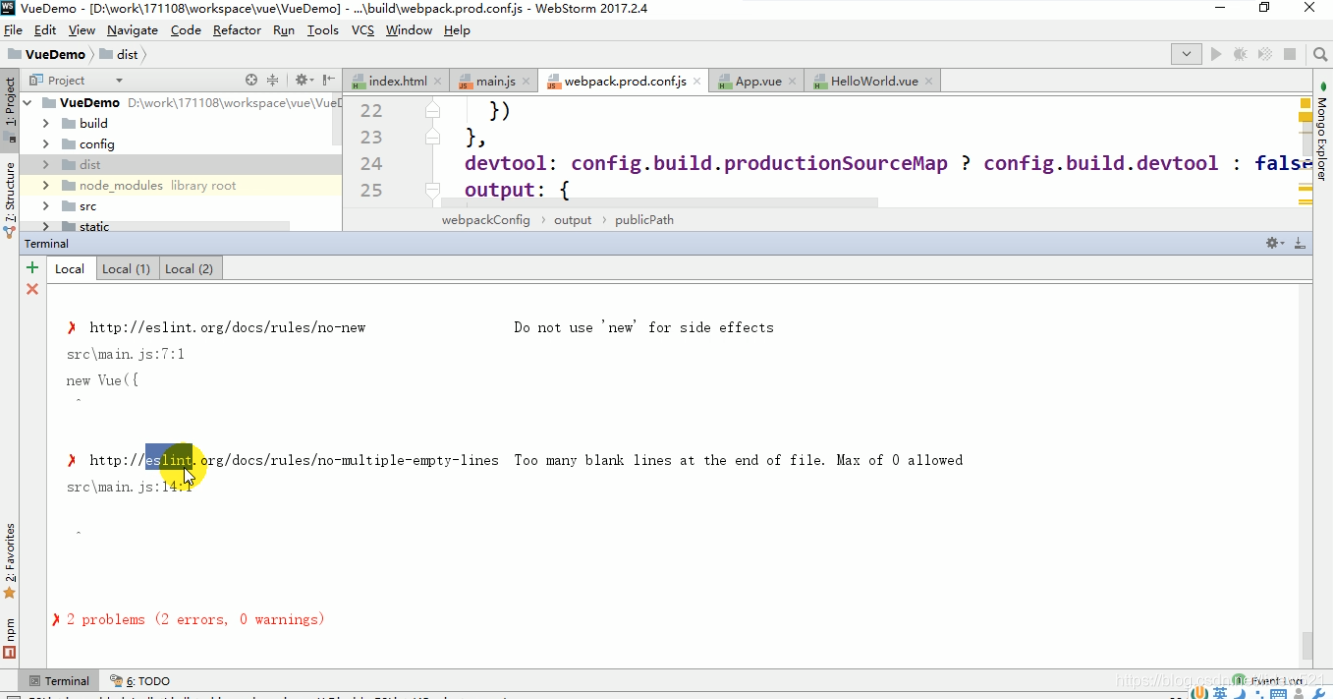Open the Run menu
The image size is (1333, 699).
click(x=284, y=30)
